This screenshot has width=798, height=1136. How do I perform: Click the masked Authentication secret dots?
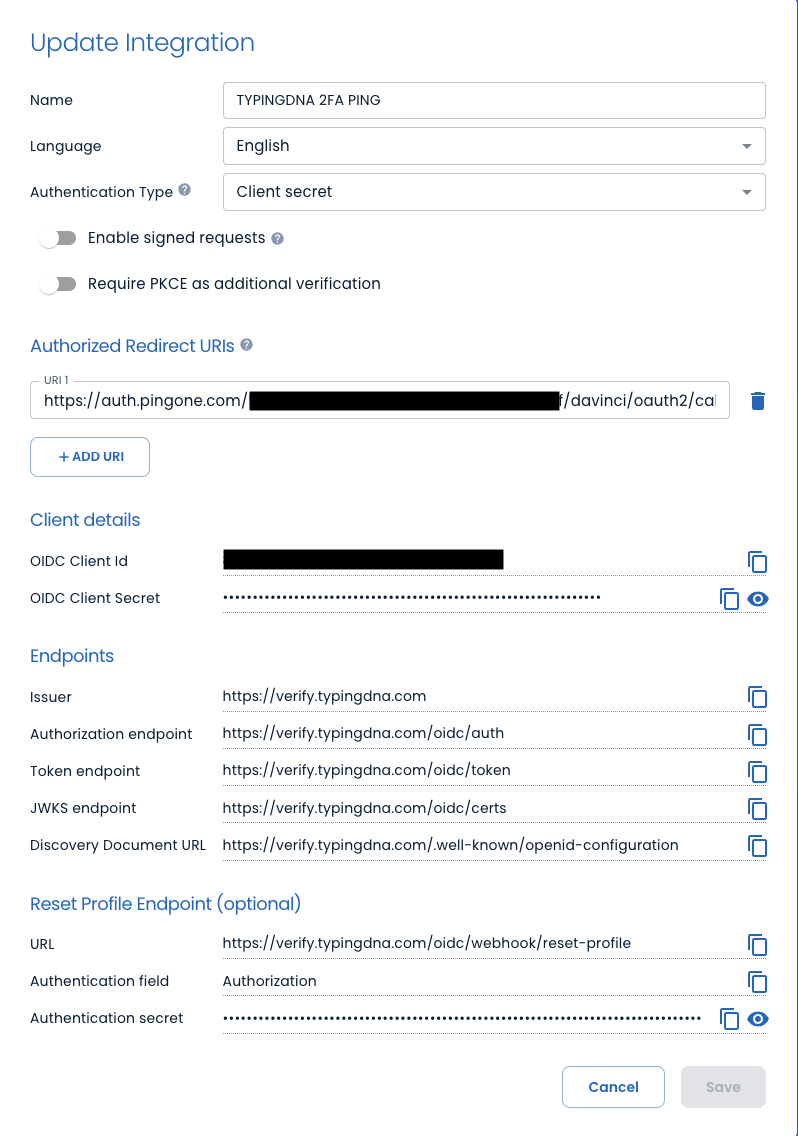coord(462,1019)
